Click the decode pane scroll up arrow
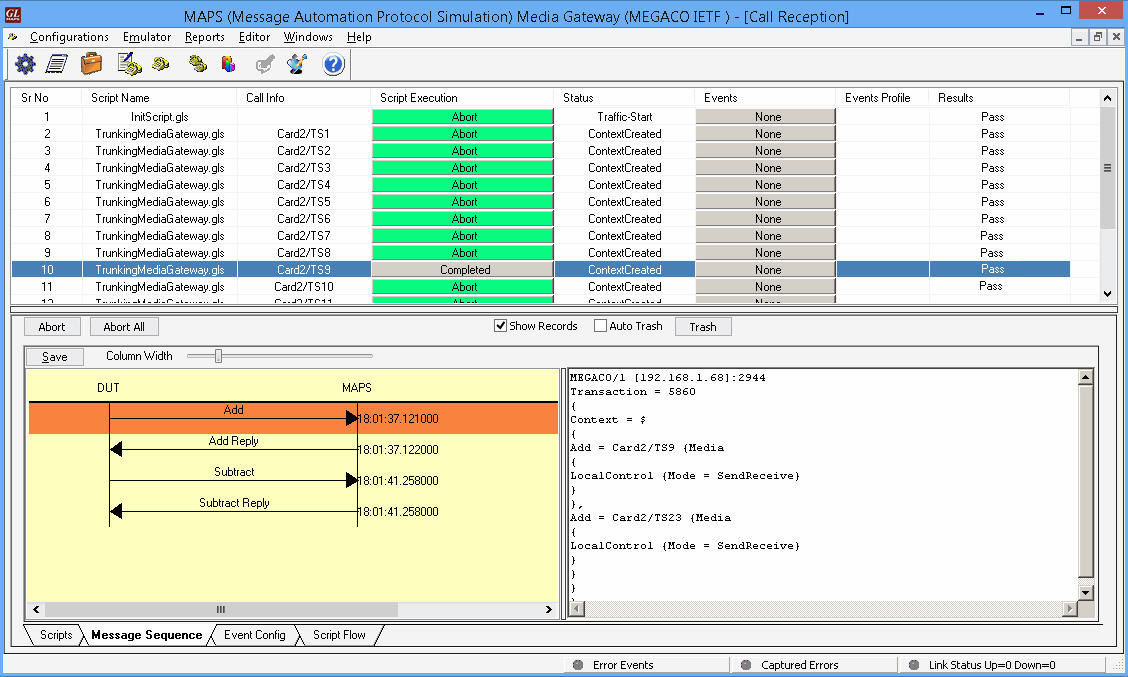The height and width of the screenshot is (677, 1128). click(1086, 377)
